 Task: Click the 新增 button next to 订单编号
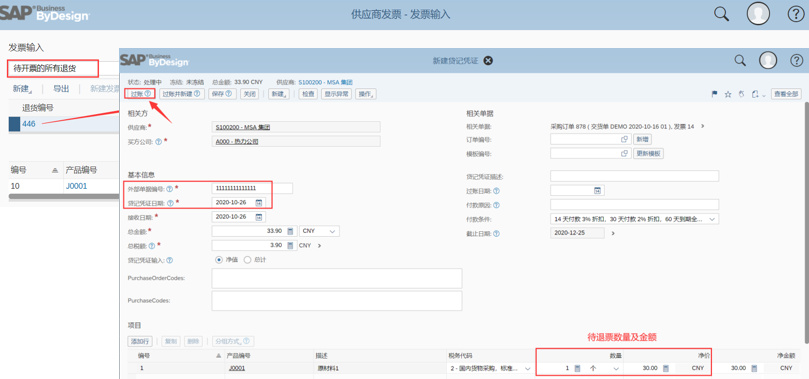point(642,139)
